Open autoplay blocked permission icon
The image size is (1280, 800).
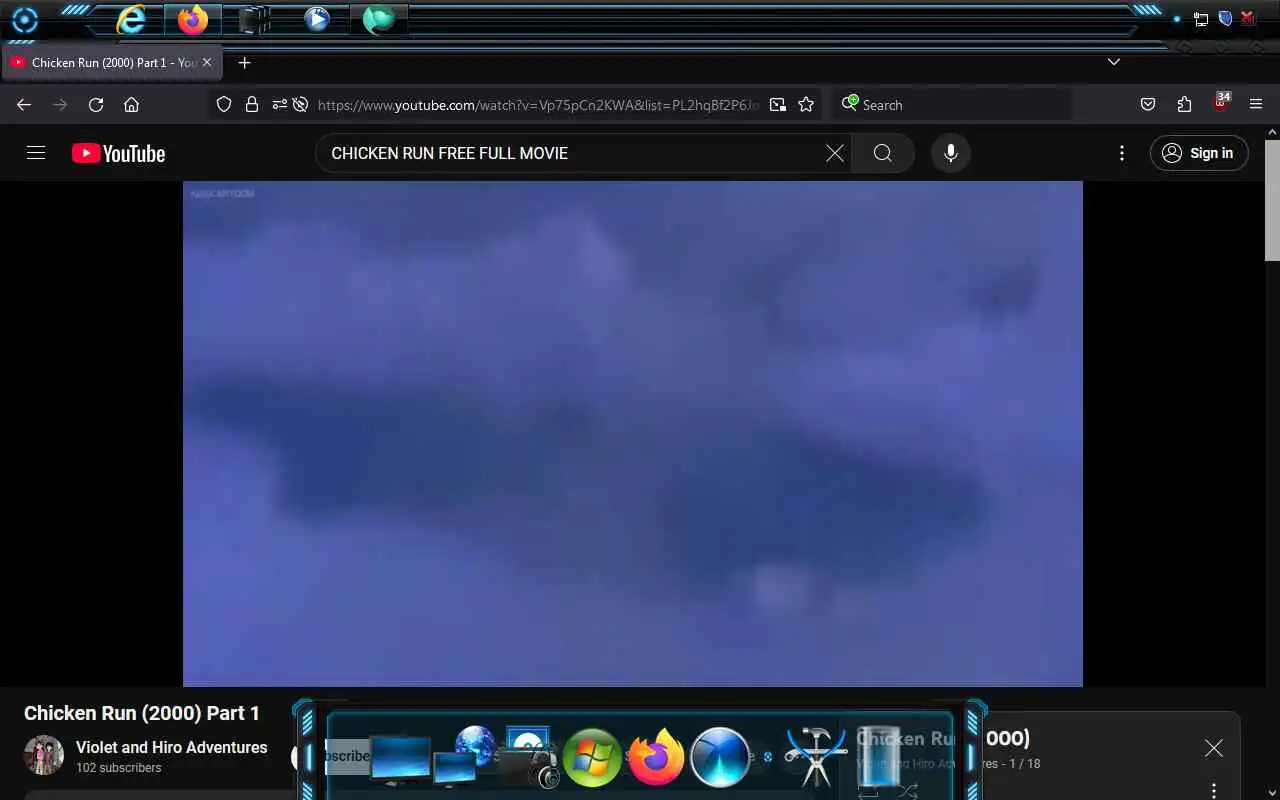(x=299, y=105)
